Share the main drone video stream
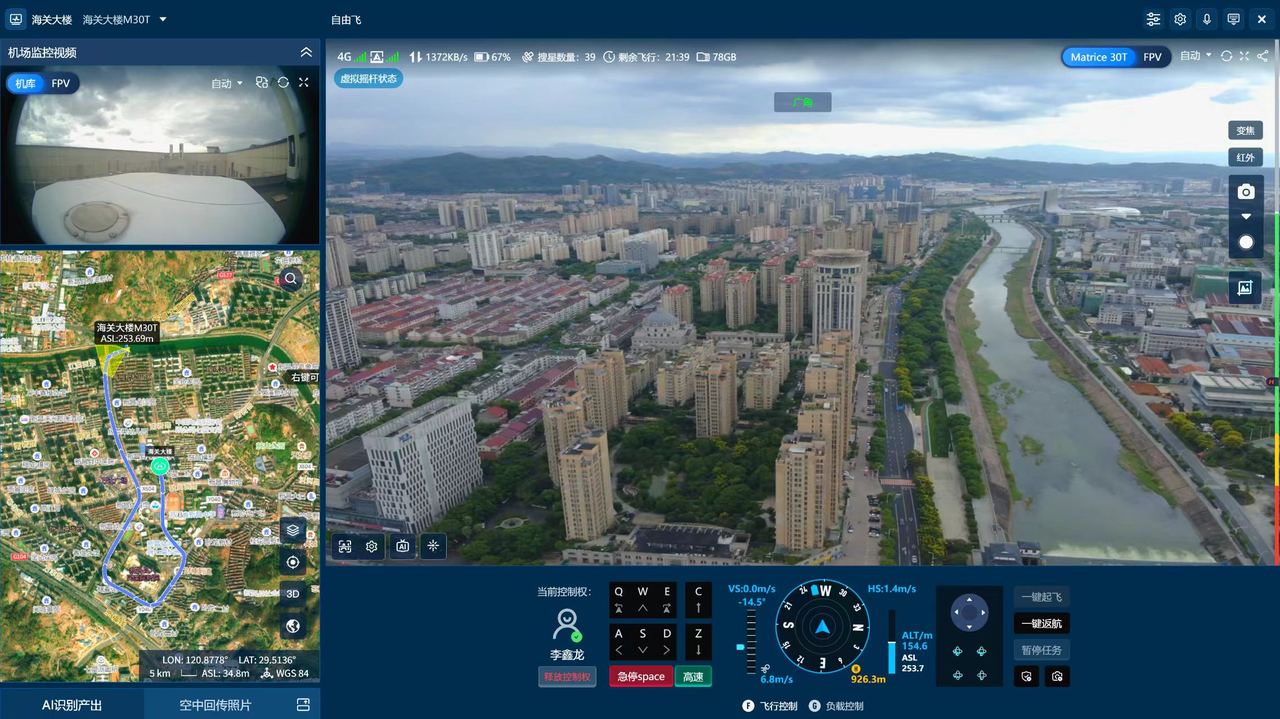 click(1262, 56)
